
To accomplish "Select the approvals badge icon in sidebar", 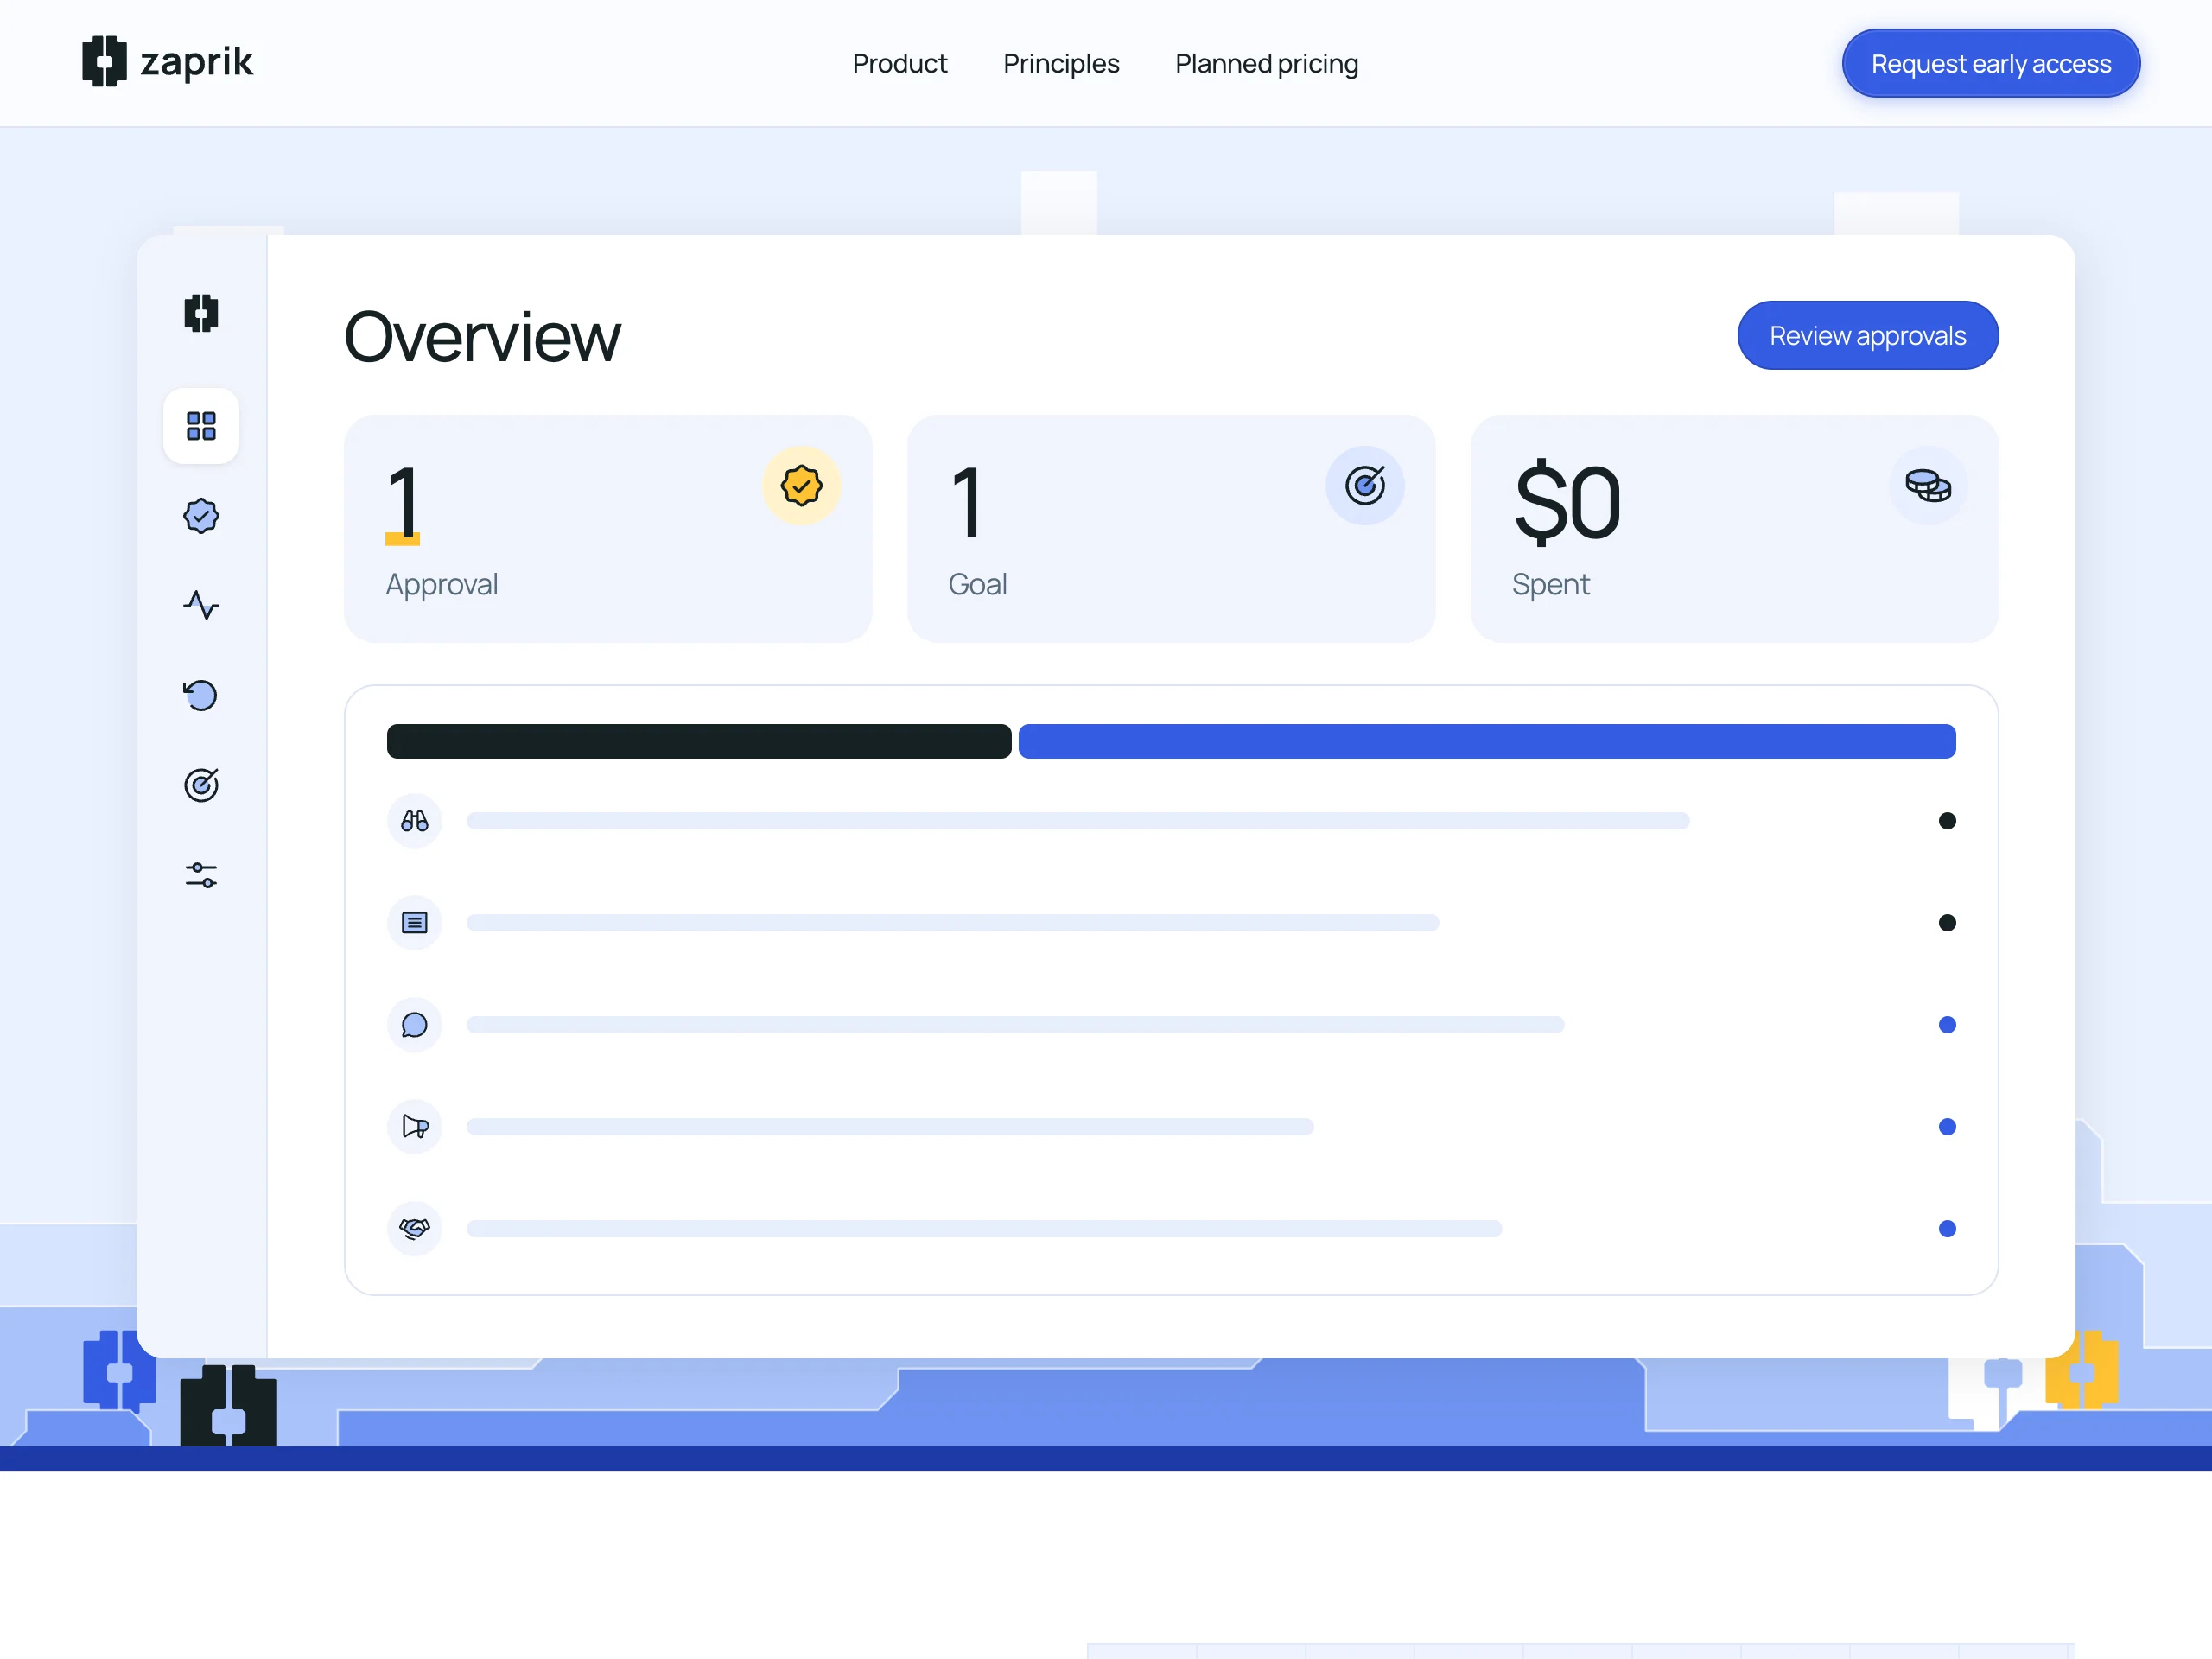I will pos(201,516).
